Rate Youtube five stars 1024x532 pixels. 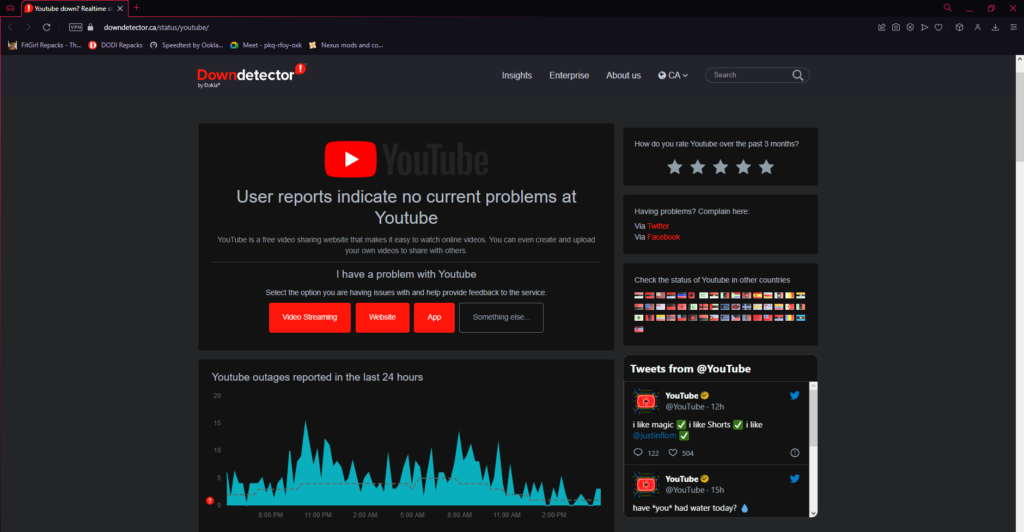pos(766,167)
